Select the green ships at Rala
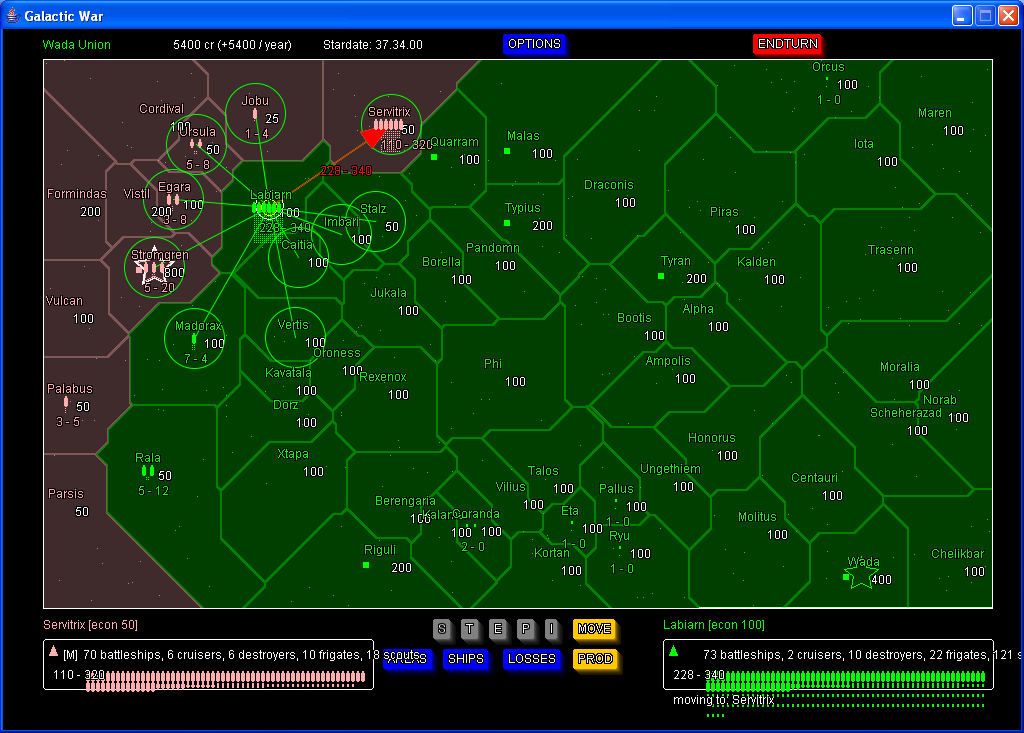This screenshot has width=1024, height=733. (148, 471)
